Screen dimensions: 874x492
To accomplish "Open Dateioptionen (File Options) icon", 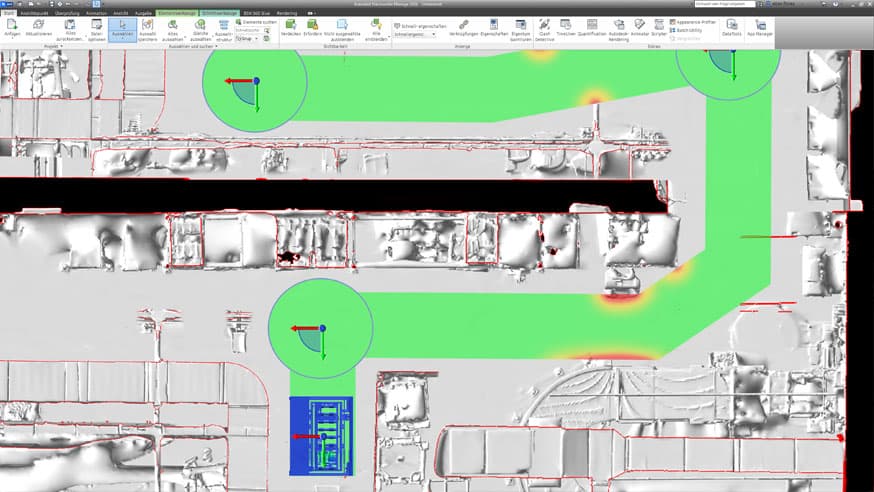I will 96,30.
